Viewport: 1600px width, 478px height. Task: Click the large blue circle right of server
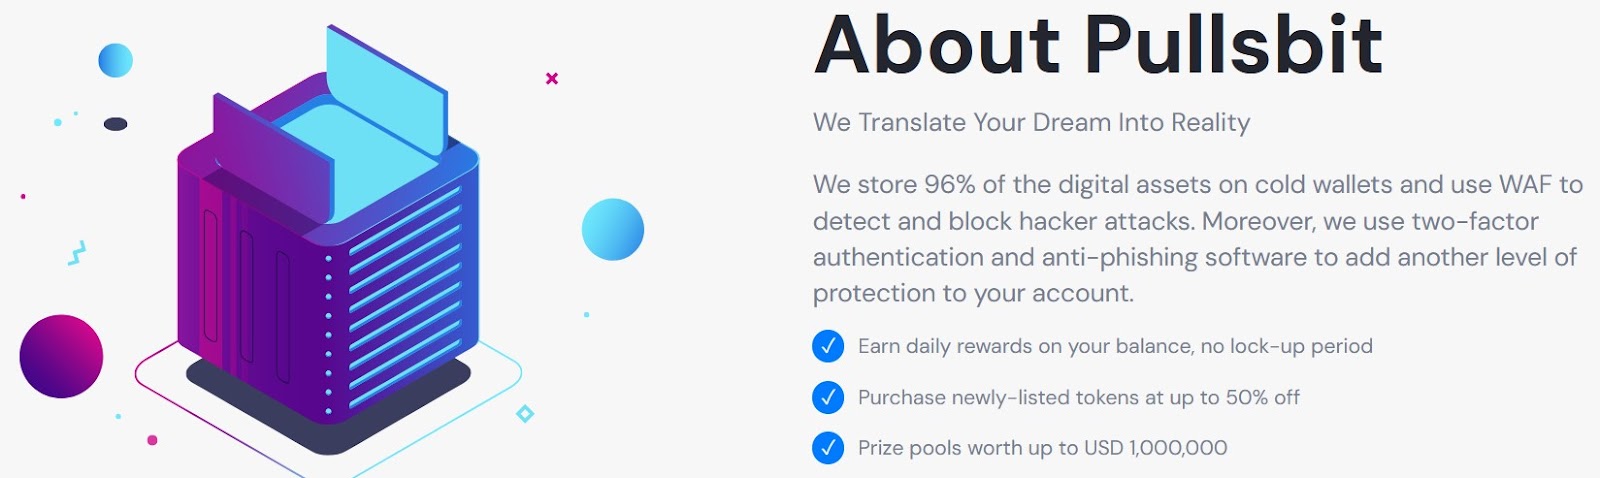[613, 229]
